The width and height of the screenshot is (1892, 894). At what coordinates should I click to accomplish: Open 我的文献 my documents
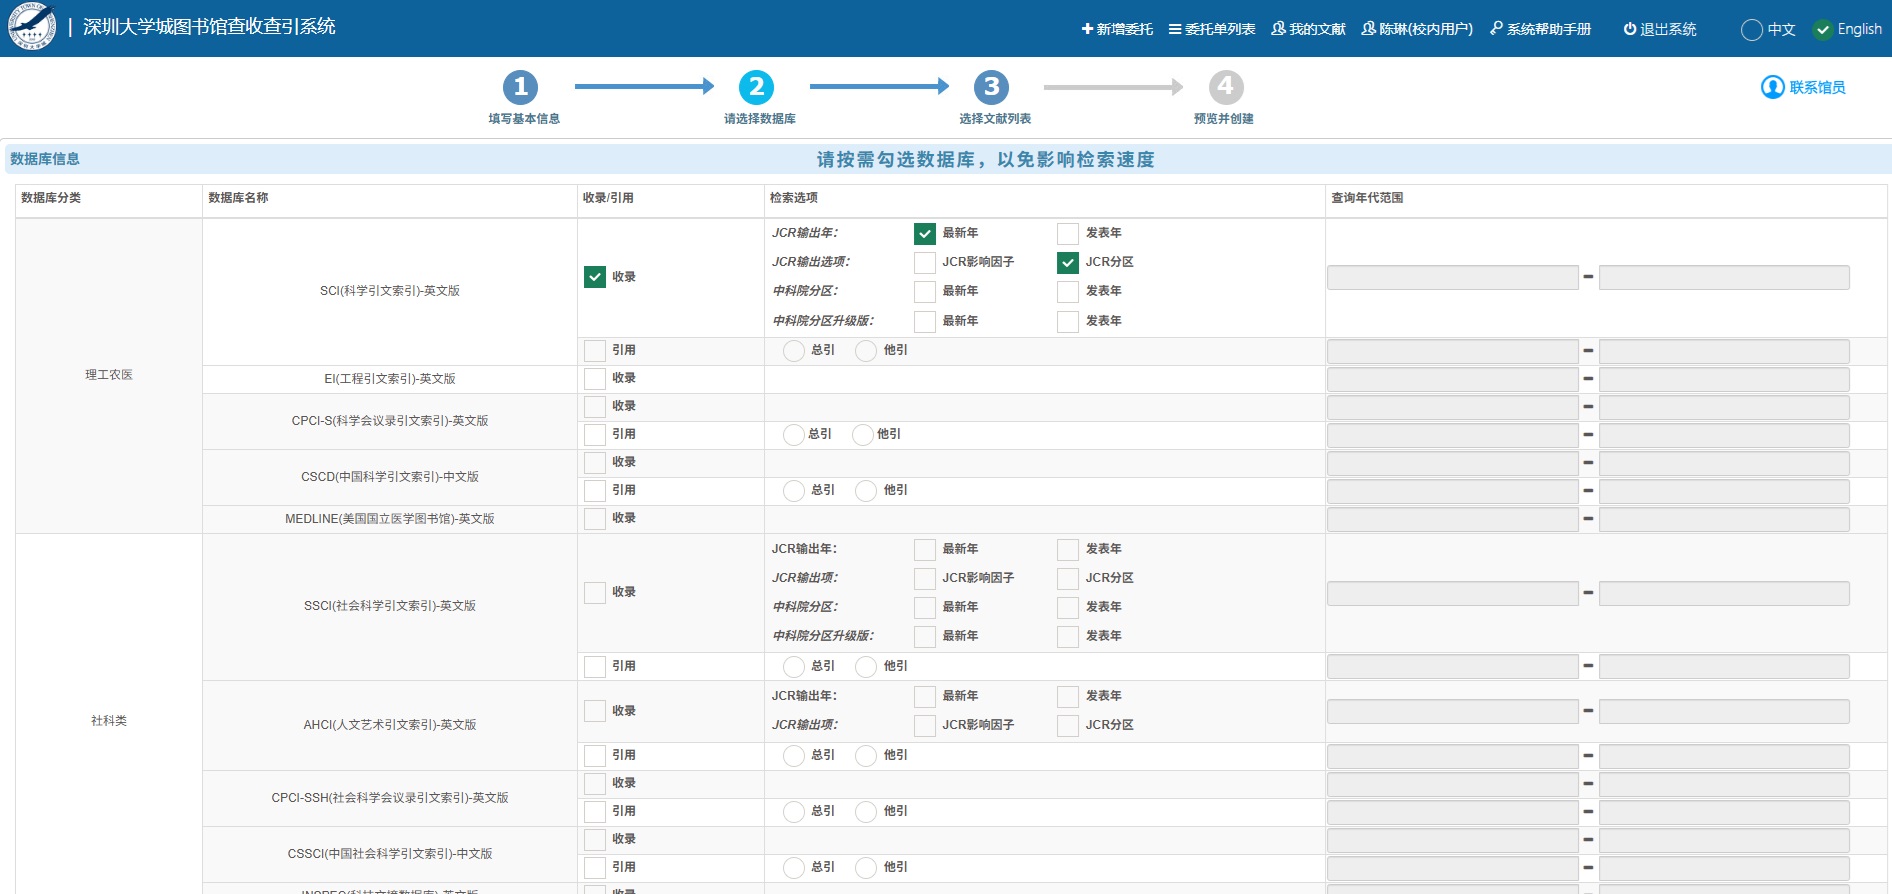tap(1308, 29)
